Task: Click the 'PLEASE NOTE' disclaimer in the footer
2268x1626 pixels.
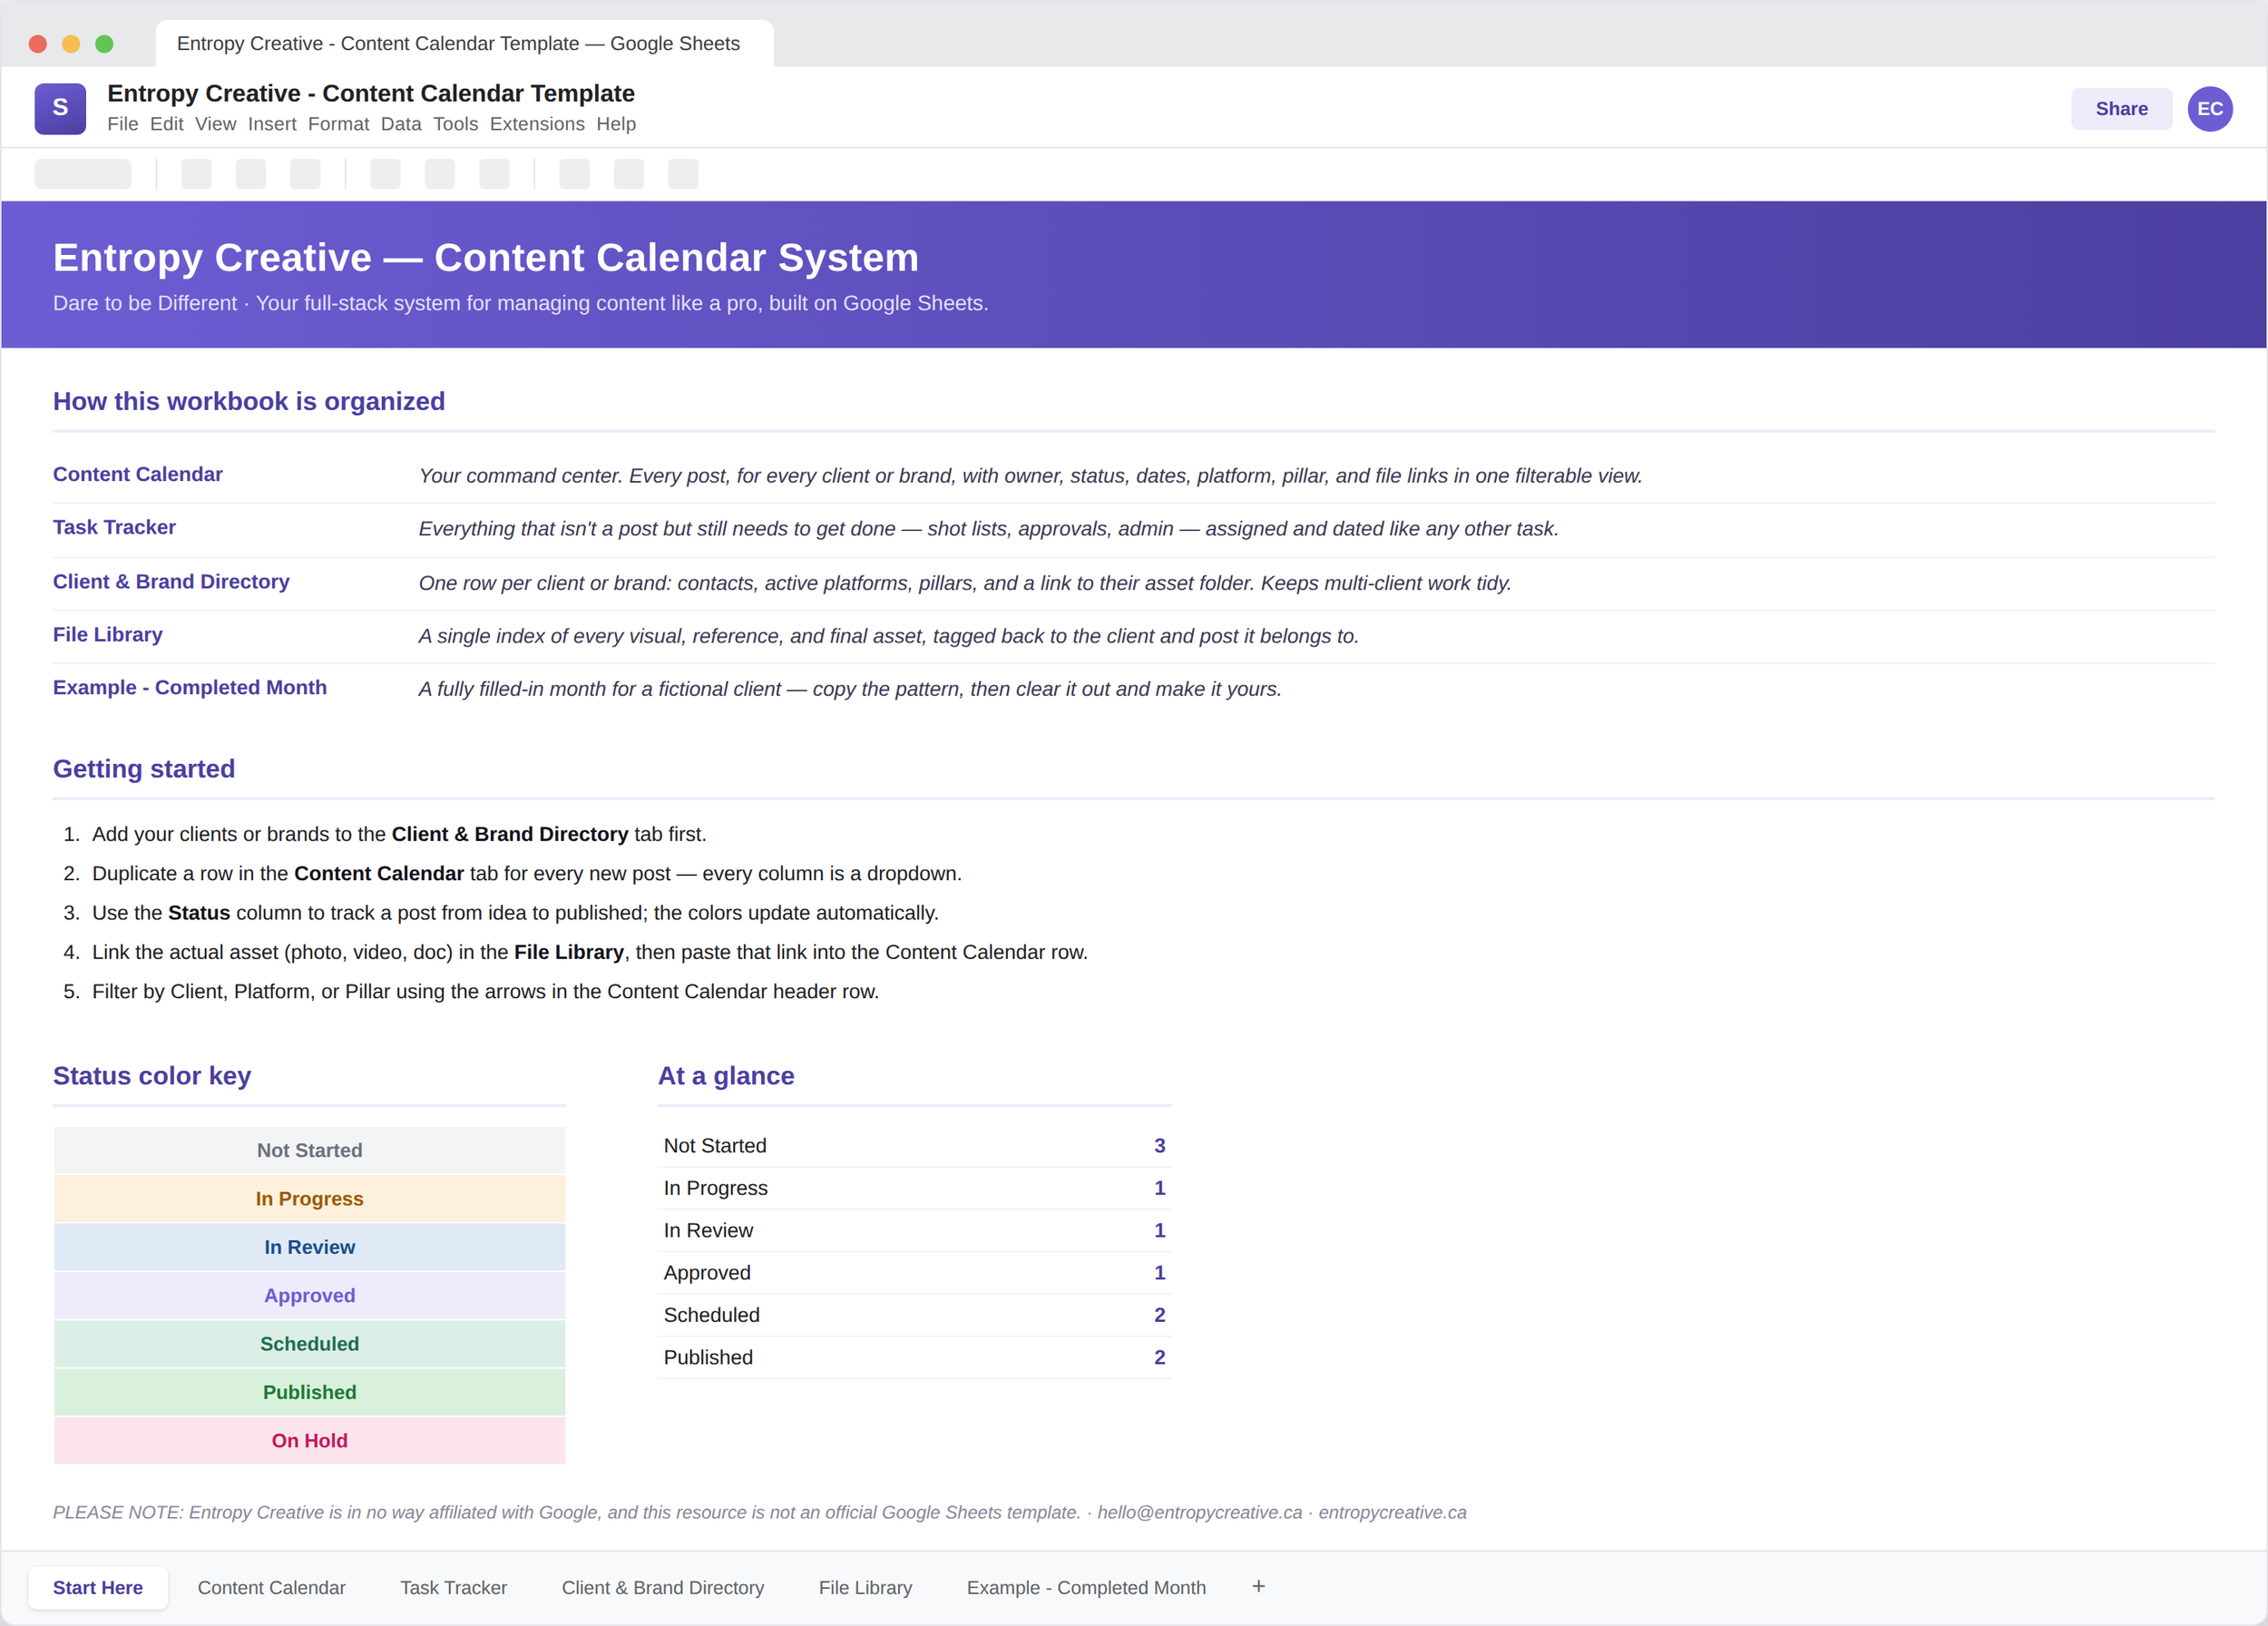Action: [567, 1513]
